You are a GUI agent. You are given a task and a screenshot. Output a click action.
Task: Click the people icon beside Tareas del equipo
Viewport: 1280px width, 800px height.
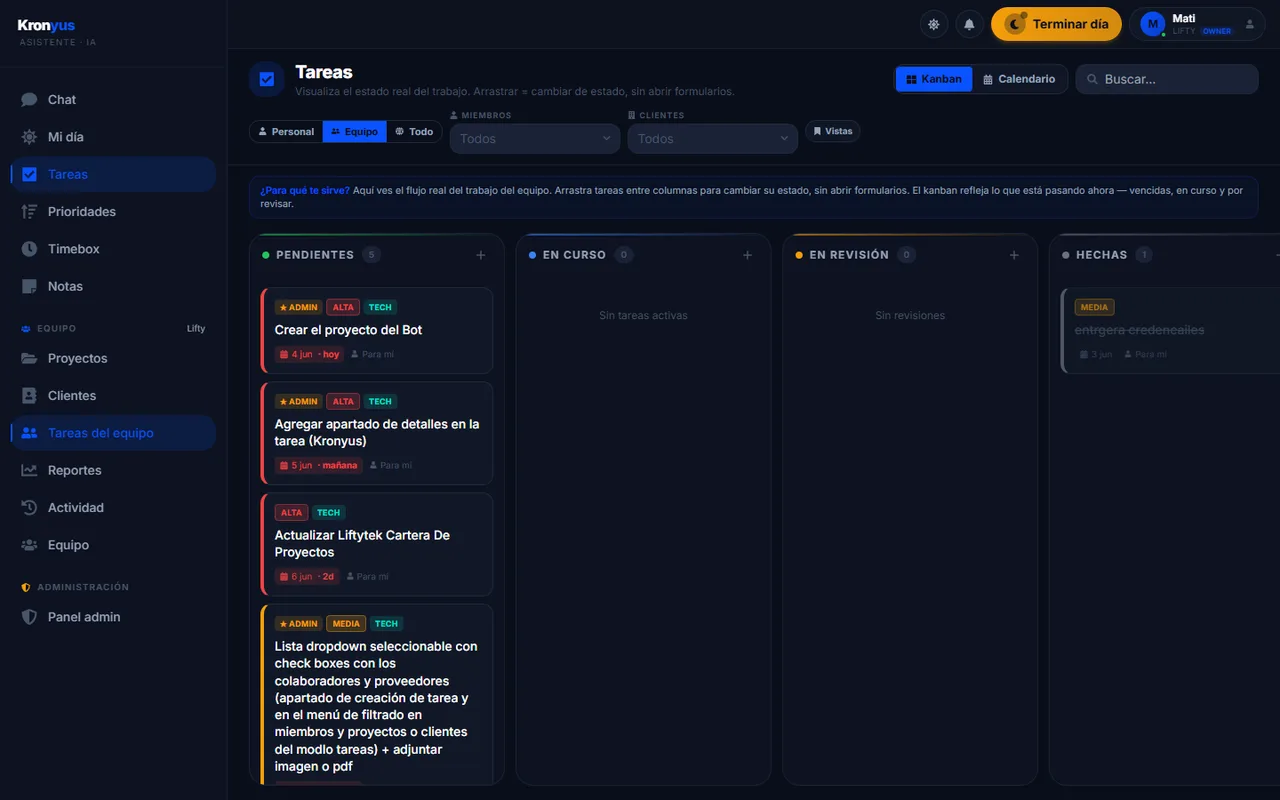29,433
